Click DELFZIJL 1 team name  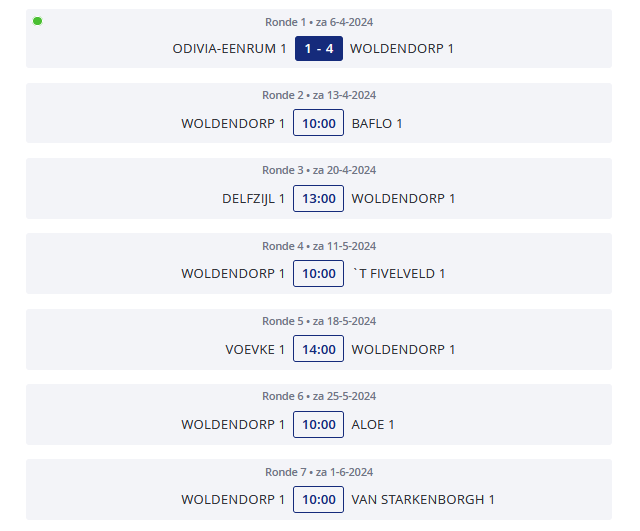[x=253, y=199]
